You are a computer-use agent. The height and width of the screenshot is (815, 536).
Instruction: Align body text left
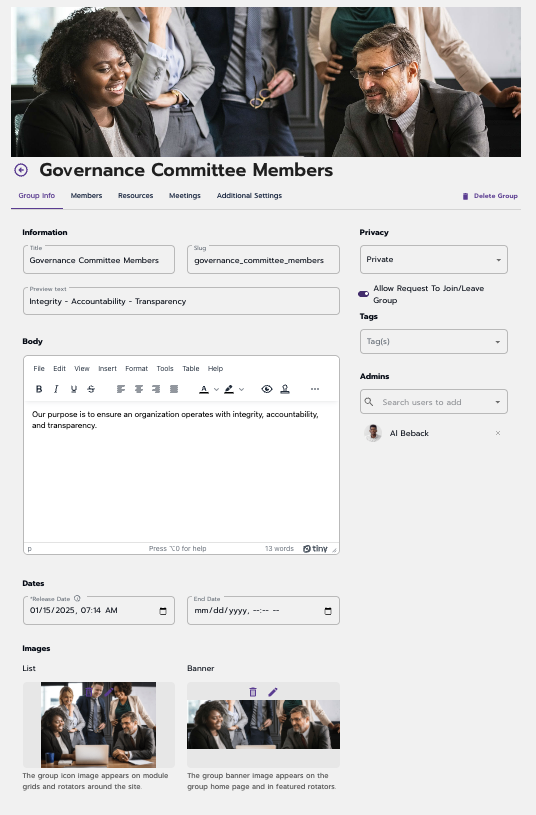[121, 389]
